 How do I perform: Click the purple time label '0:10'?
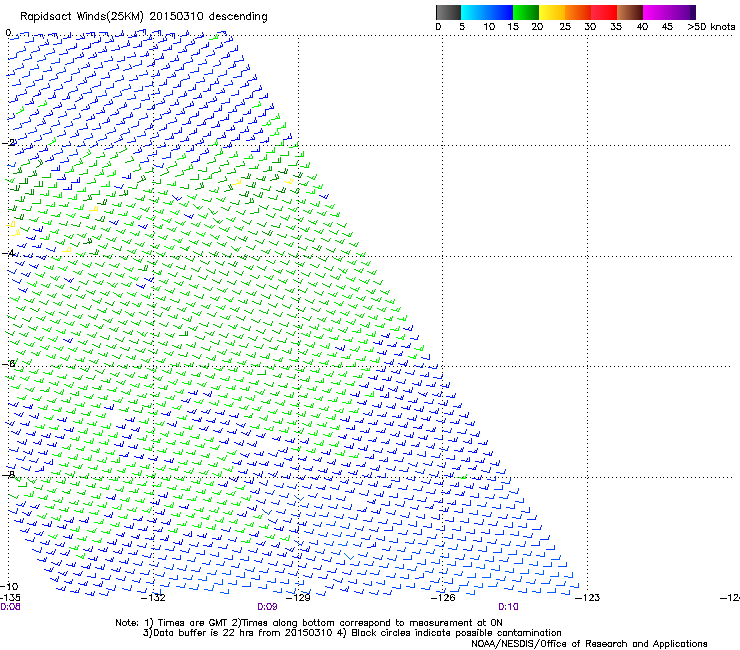click(x=508, y=607)
